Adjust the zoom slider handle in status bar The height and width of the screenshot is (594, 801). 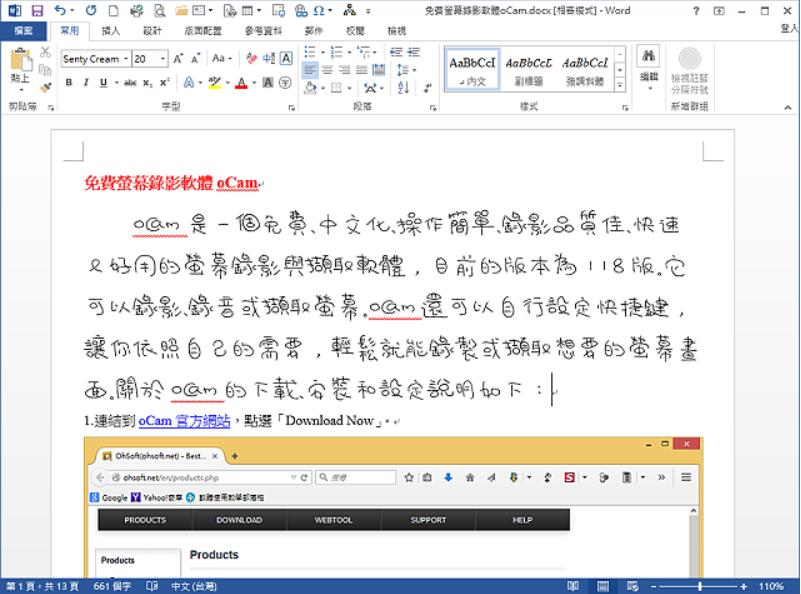coord(700,586)
